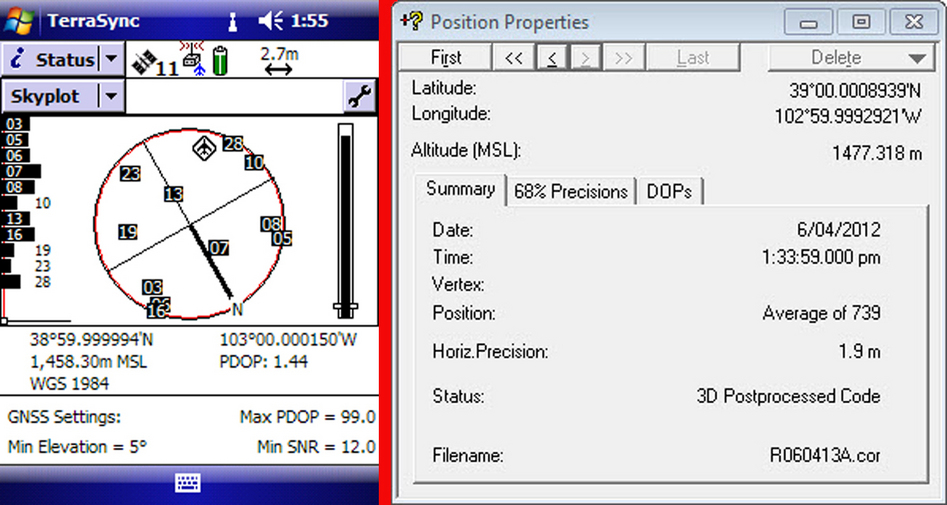947x505 pixels.
Task: Switch to the 68% Precisions tab
Action: pyautogui.click(x=571, y=191)
